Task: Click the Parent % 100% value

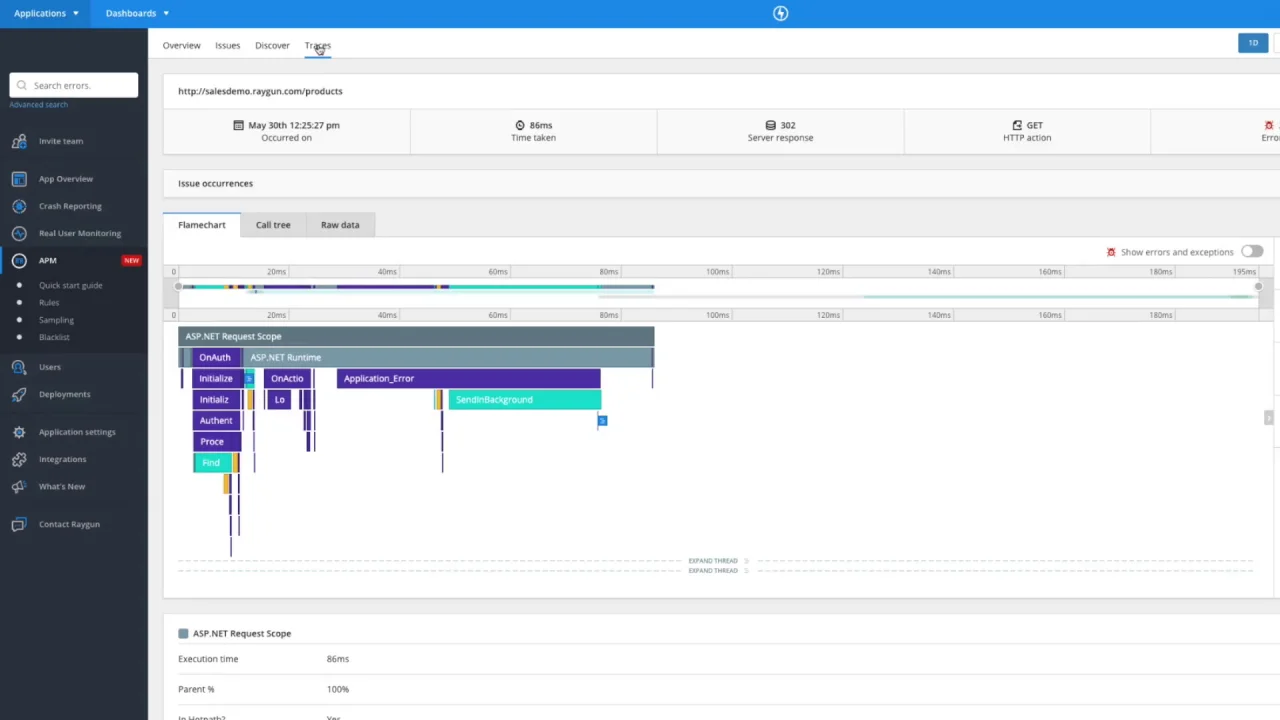Action: (338, 689)
